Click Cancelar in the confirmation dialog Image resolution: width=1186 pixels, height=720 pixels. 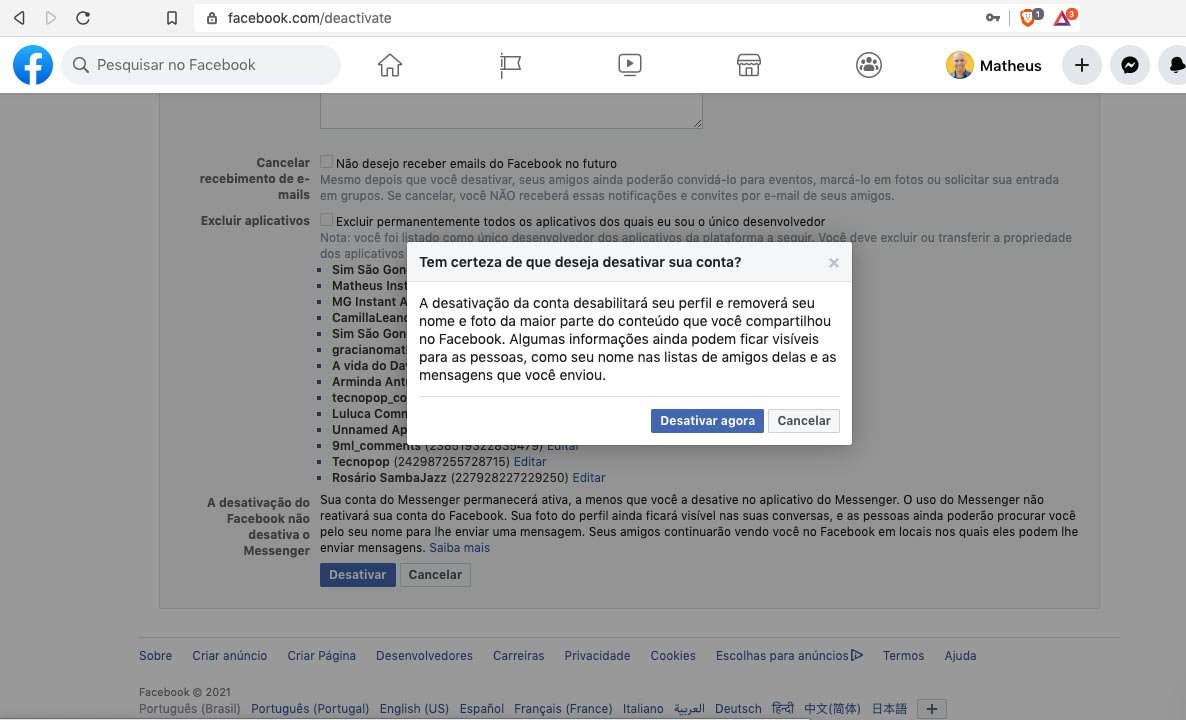pos(803,421)
